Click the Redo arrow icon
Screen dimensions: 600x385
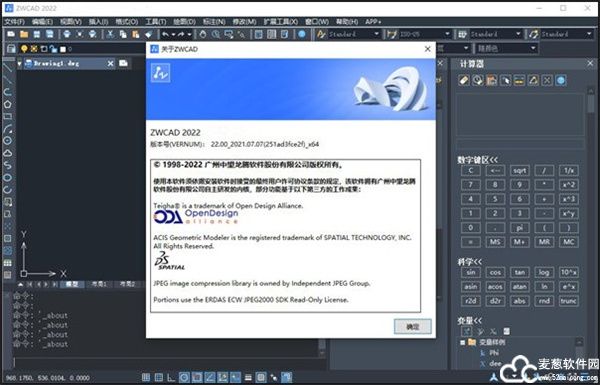tap(181, 34)
